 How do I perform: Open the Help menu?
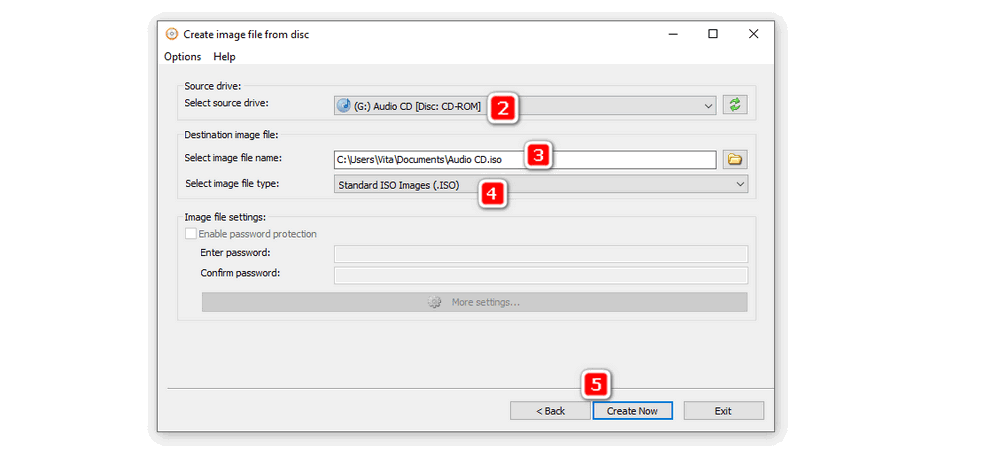coord(224,57)
